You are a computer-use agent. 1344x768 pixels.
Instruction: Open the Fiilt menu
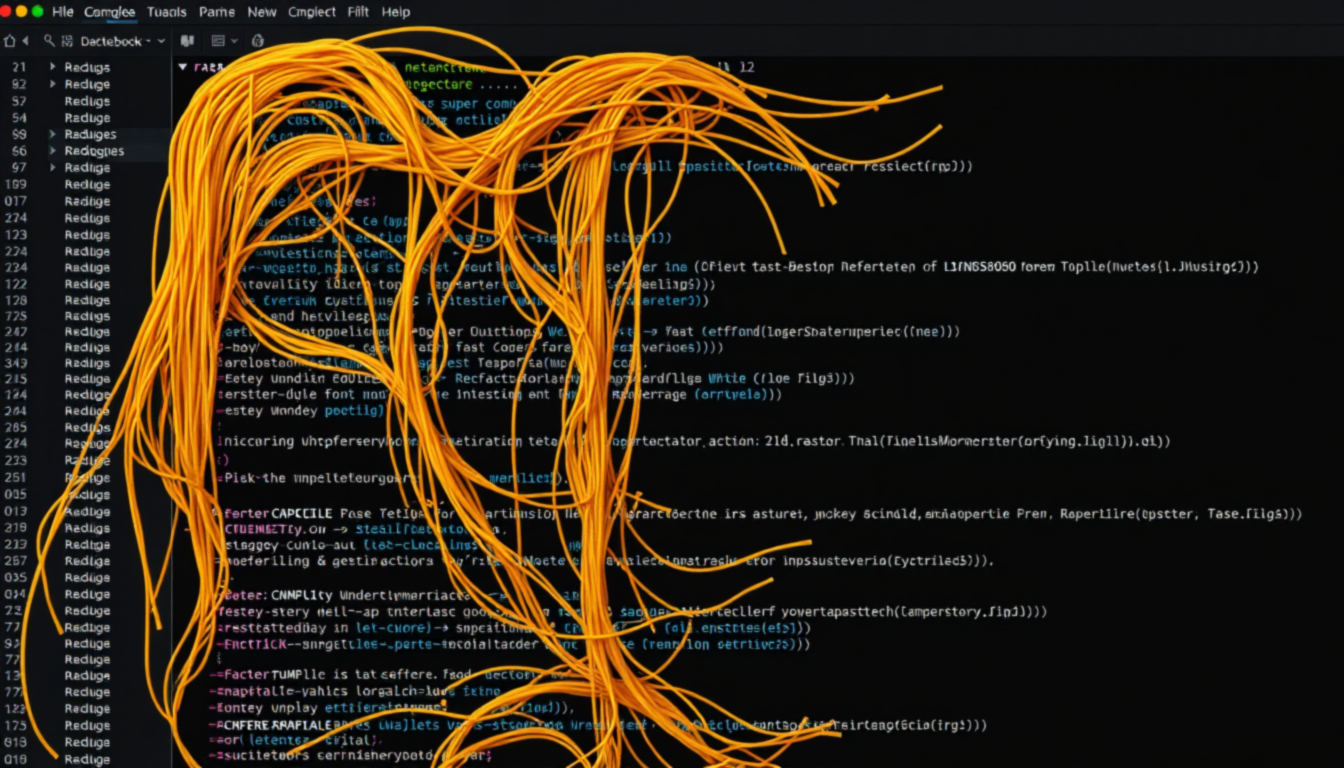point(358,12)
